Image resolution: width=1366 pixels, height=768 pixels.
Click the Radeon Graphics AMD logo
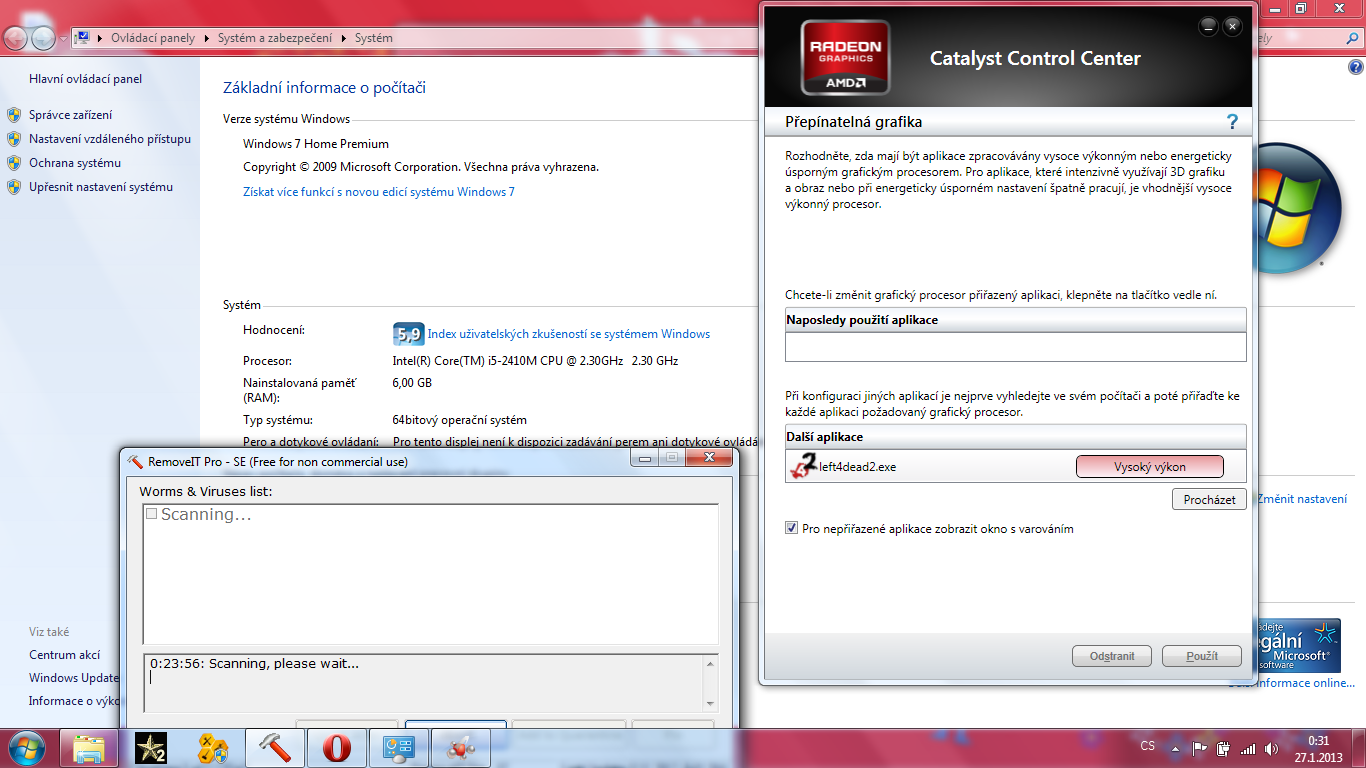coord(845,58)
